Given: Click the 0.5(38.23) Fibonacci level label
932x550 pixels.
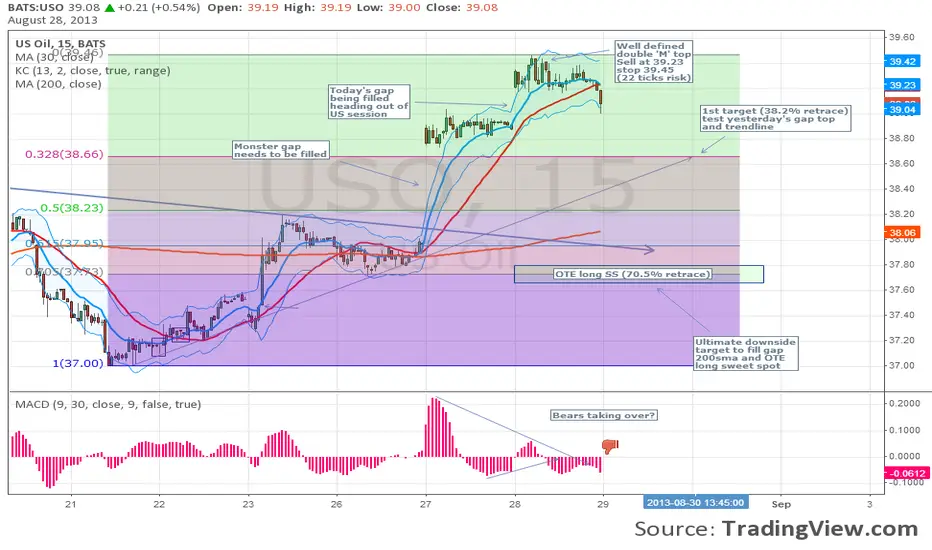Looking at the screenshot, I should [x=72, y=208].
